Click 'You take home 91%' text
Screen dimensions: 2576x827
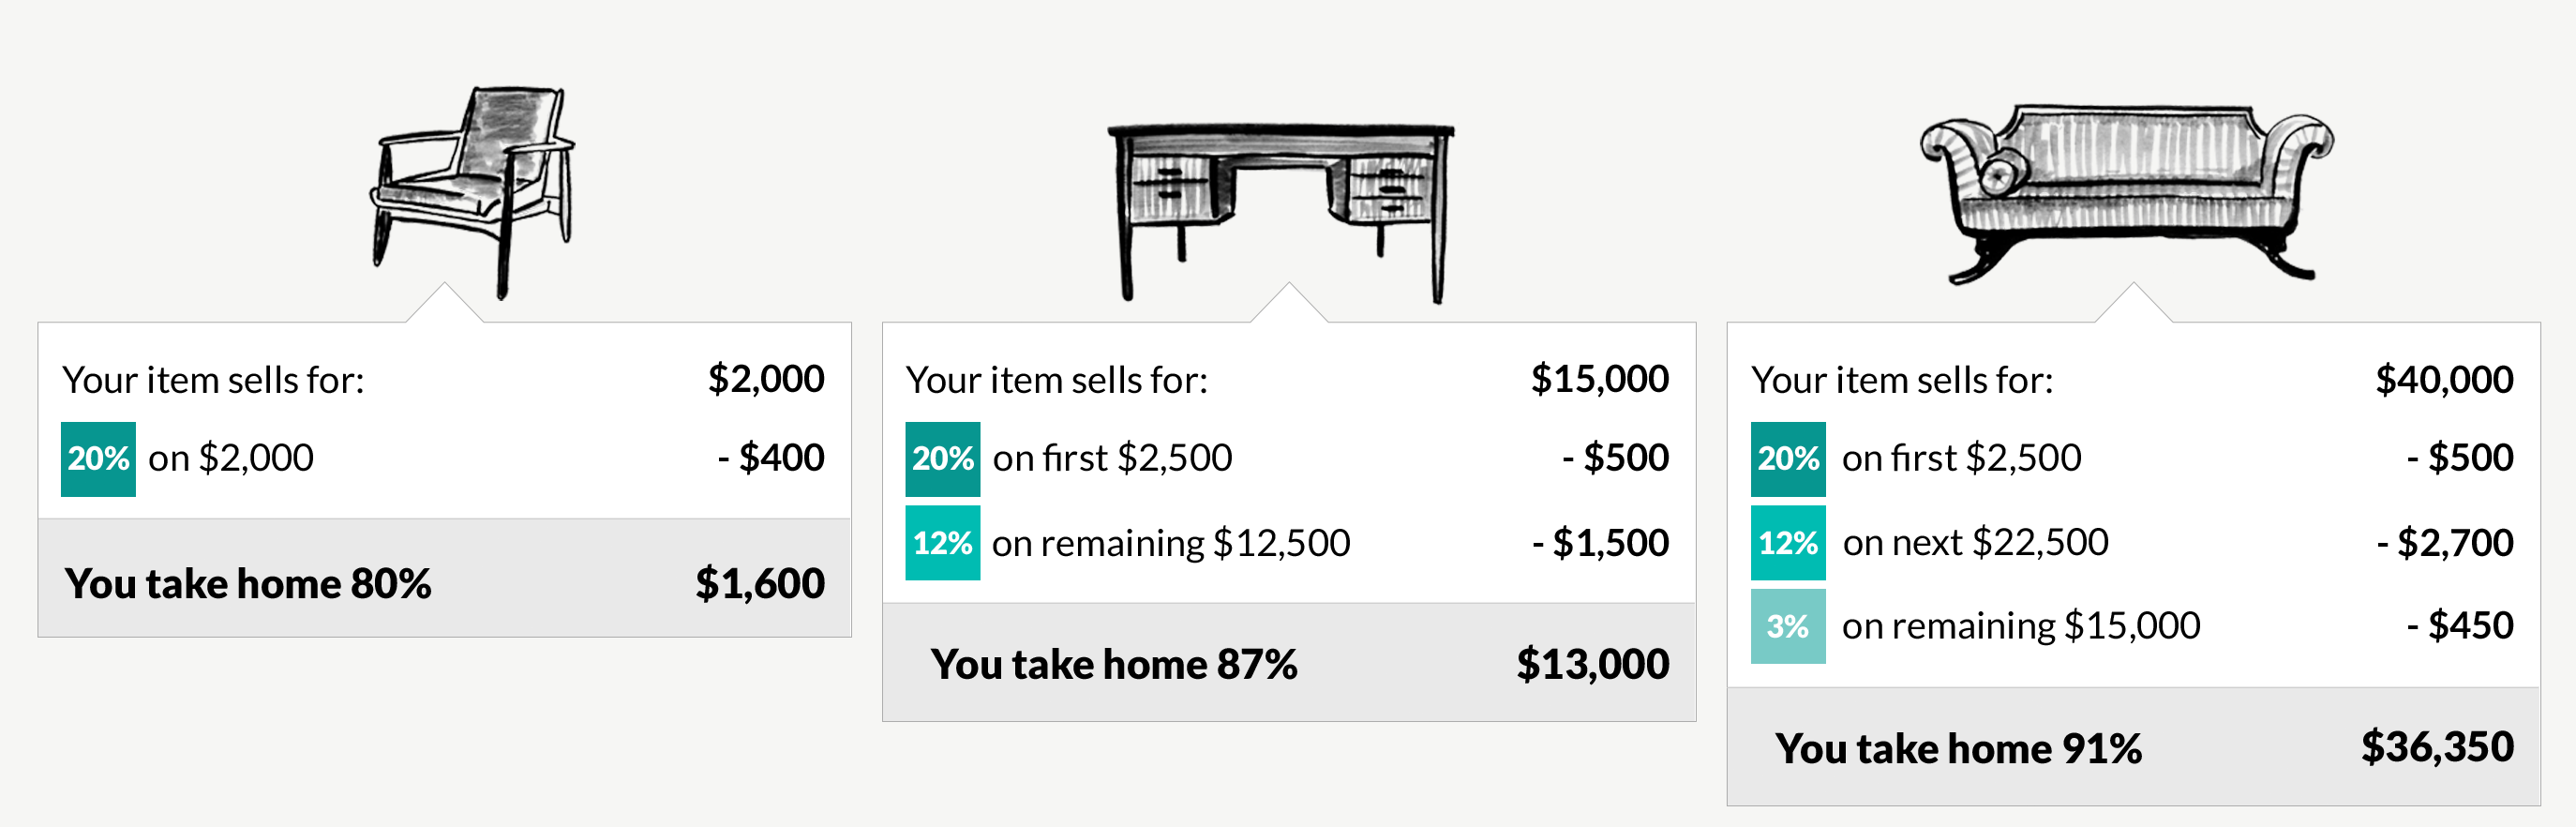click(1959, 749)
